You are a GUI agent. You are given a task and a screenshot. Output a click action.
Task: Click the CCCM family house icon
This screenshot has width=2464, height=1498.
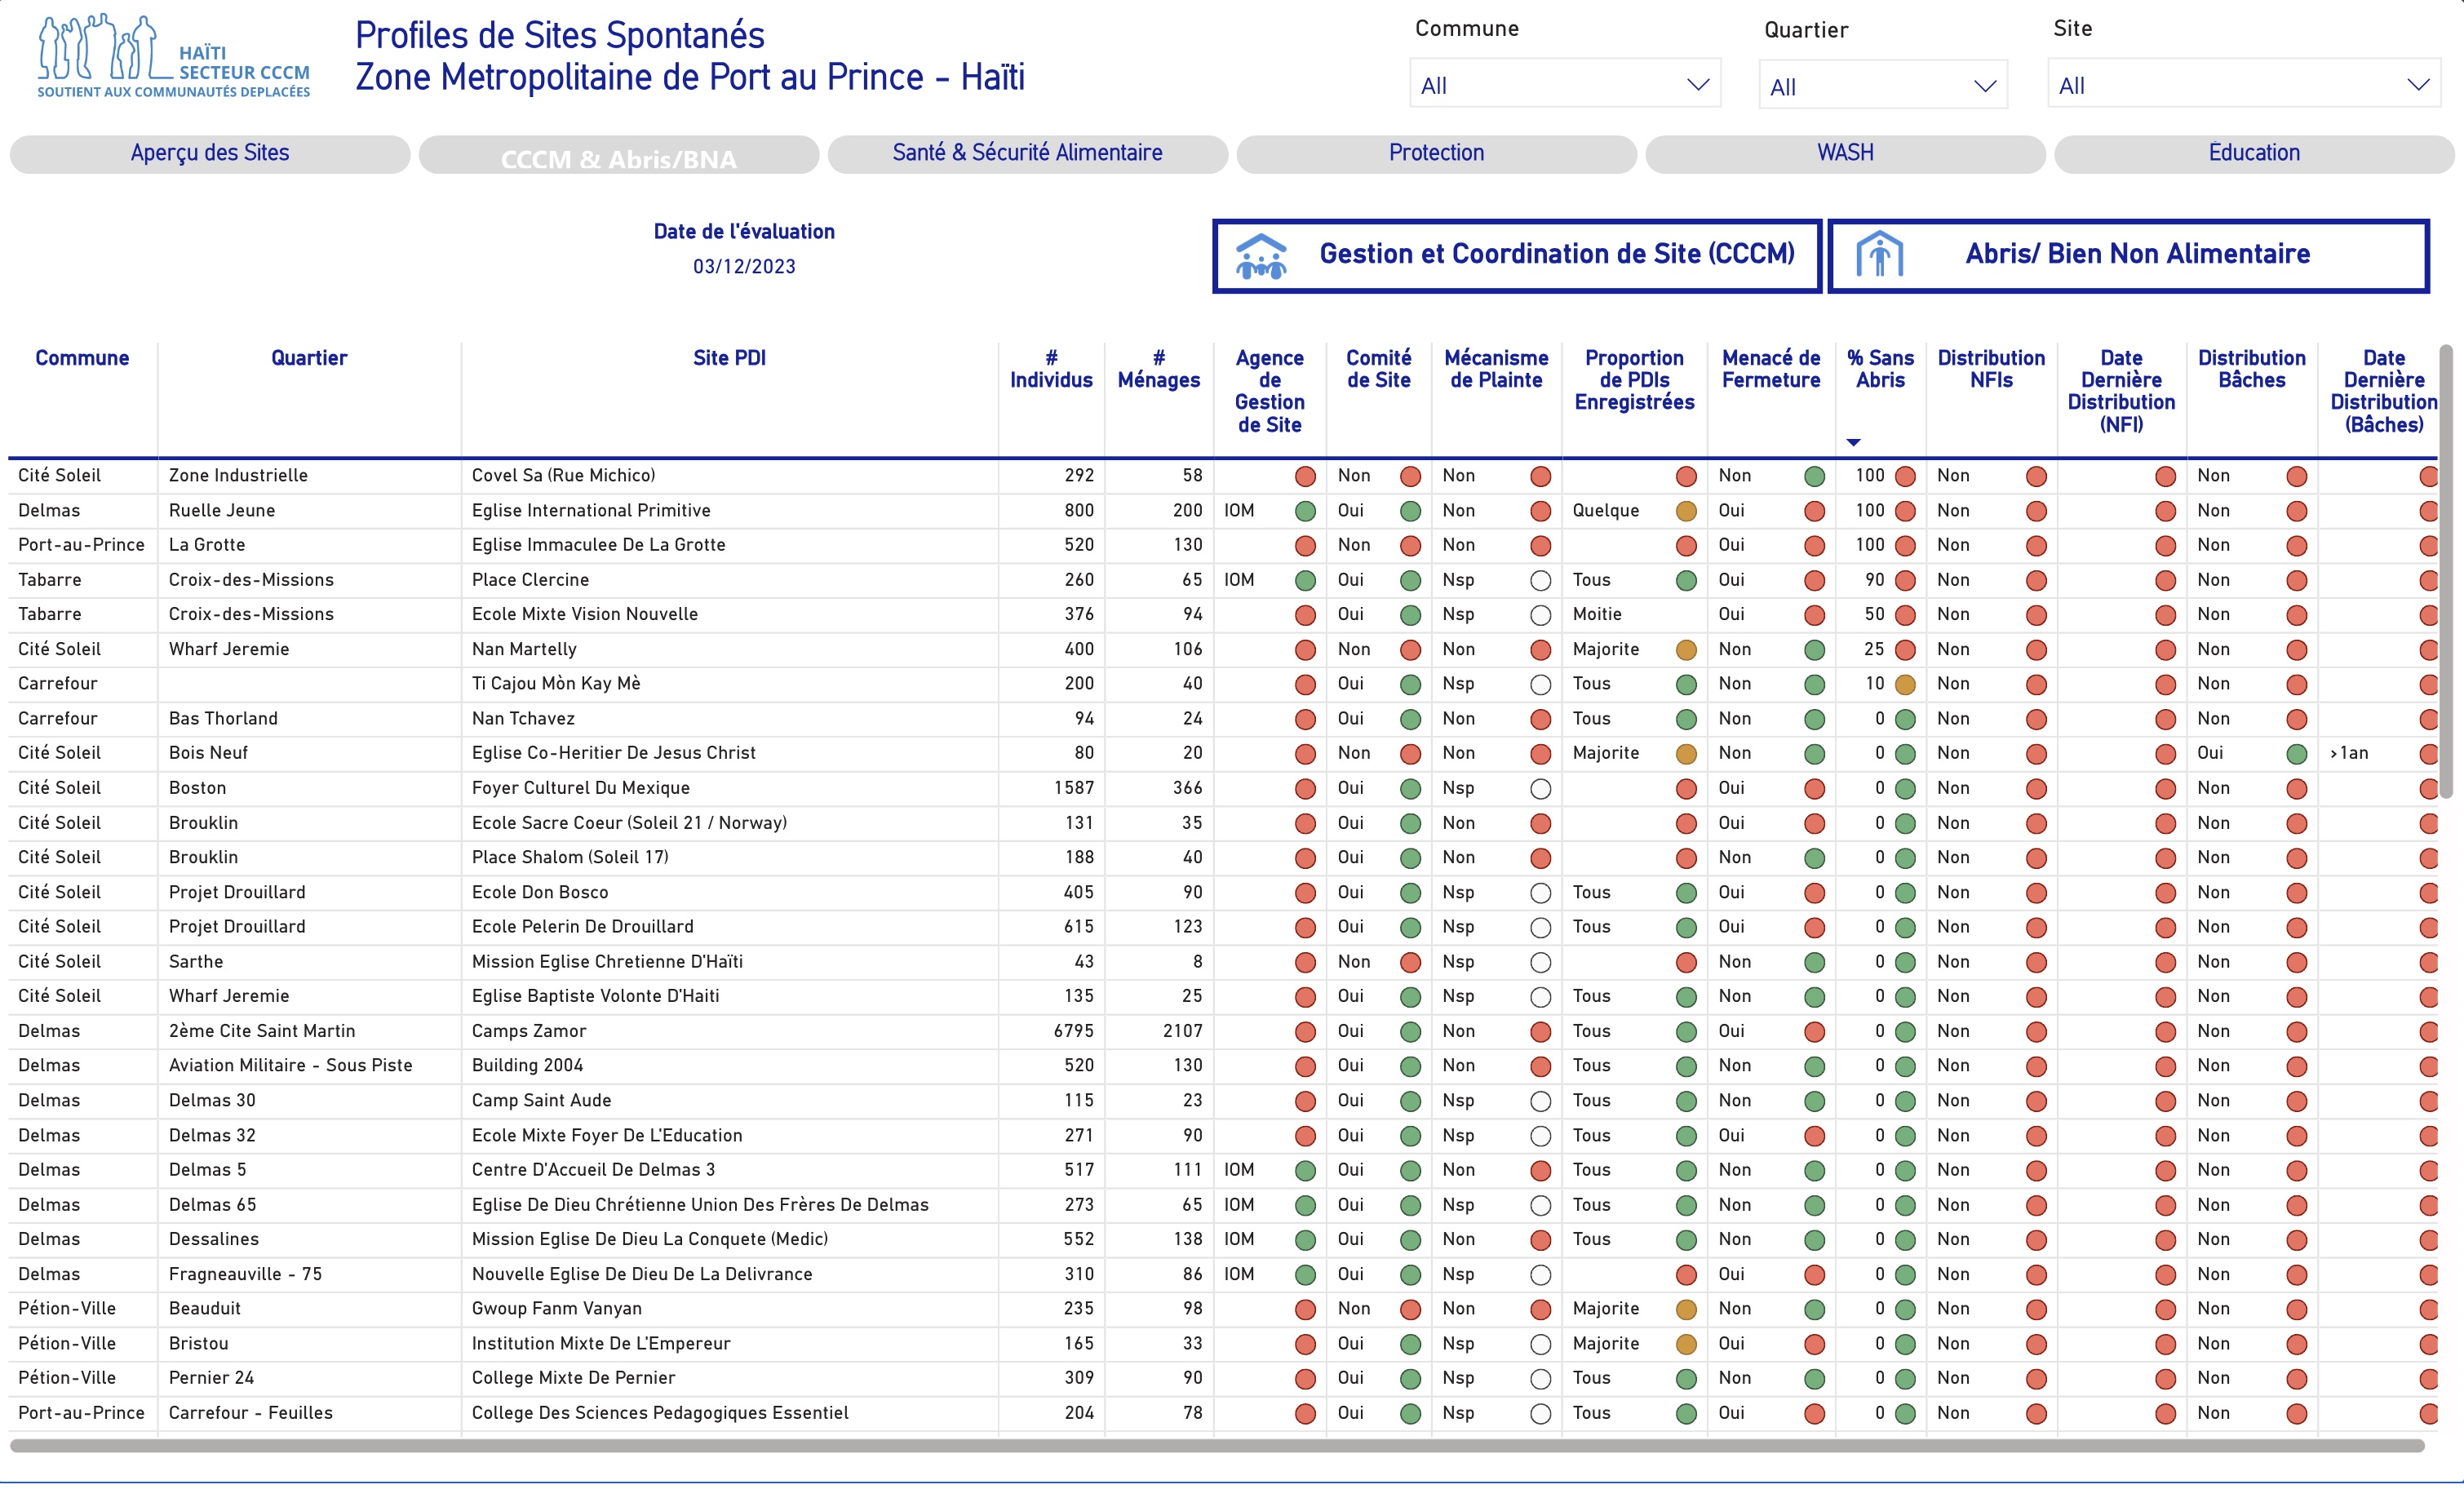point(1261,256)
